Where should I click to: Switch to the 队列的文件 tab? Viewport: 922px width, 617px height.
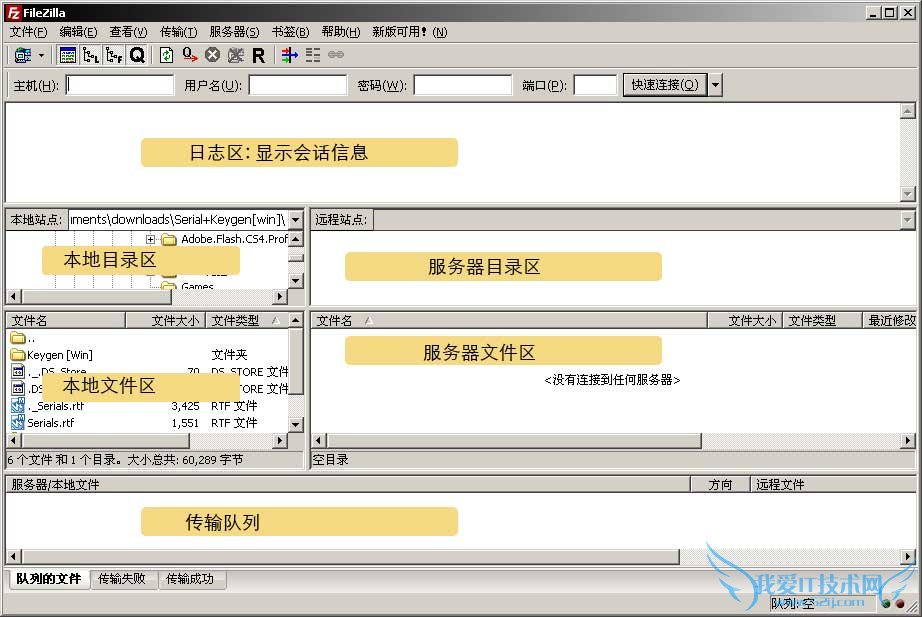coord(49,579)
